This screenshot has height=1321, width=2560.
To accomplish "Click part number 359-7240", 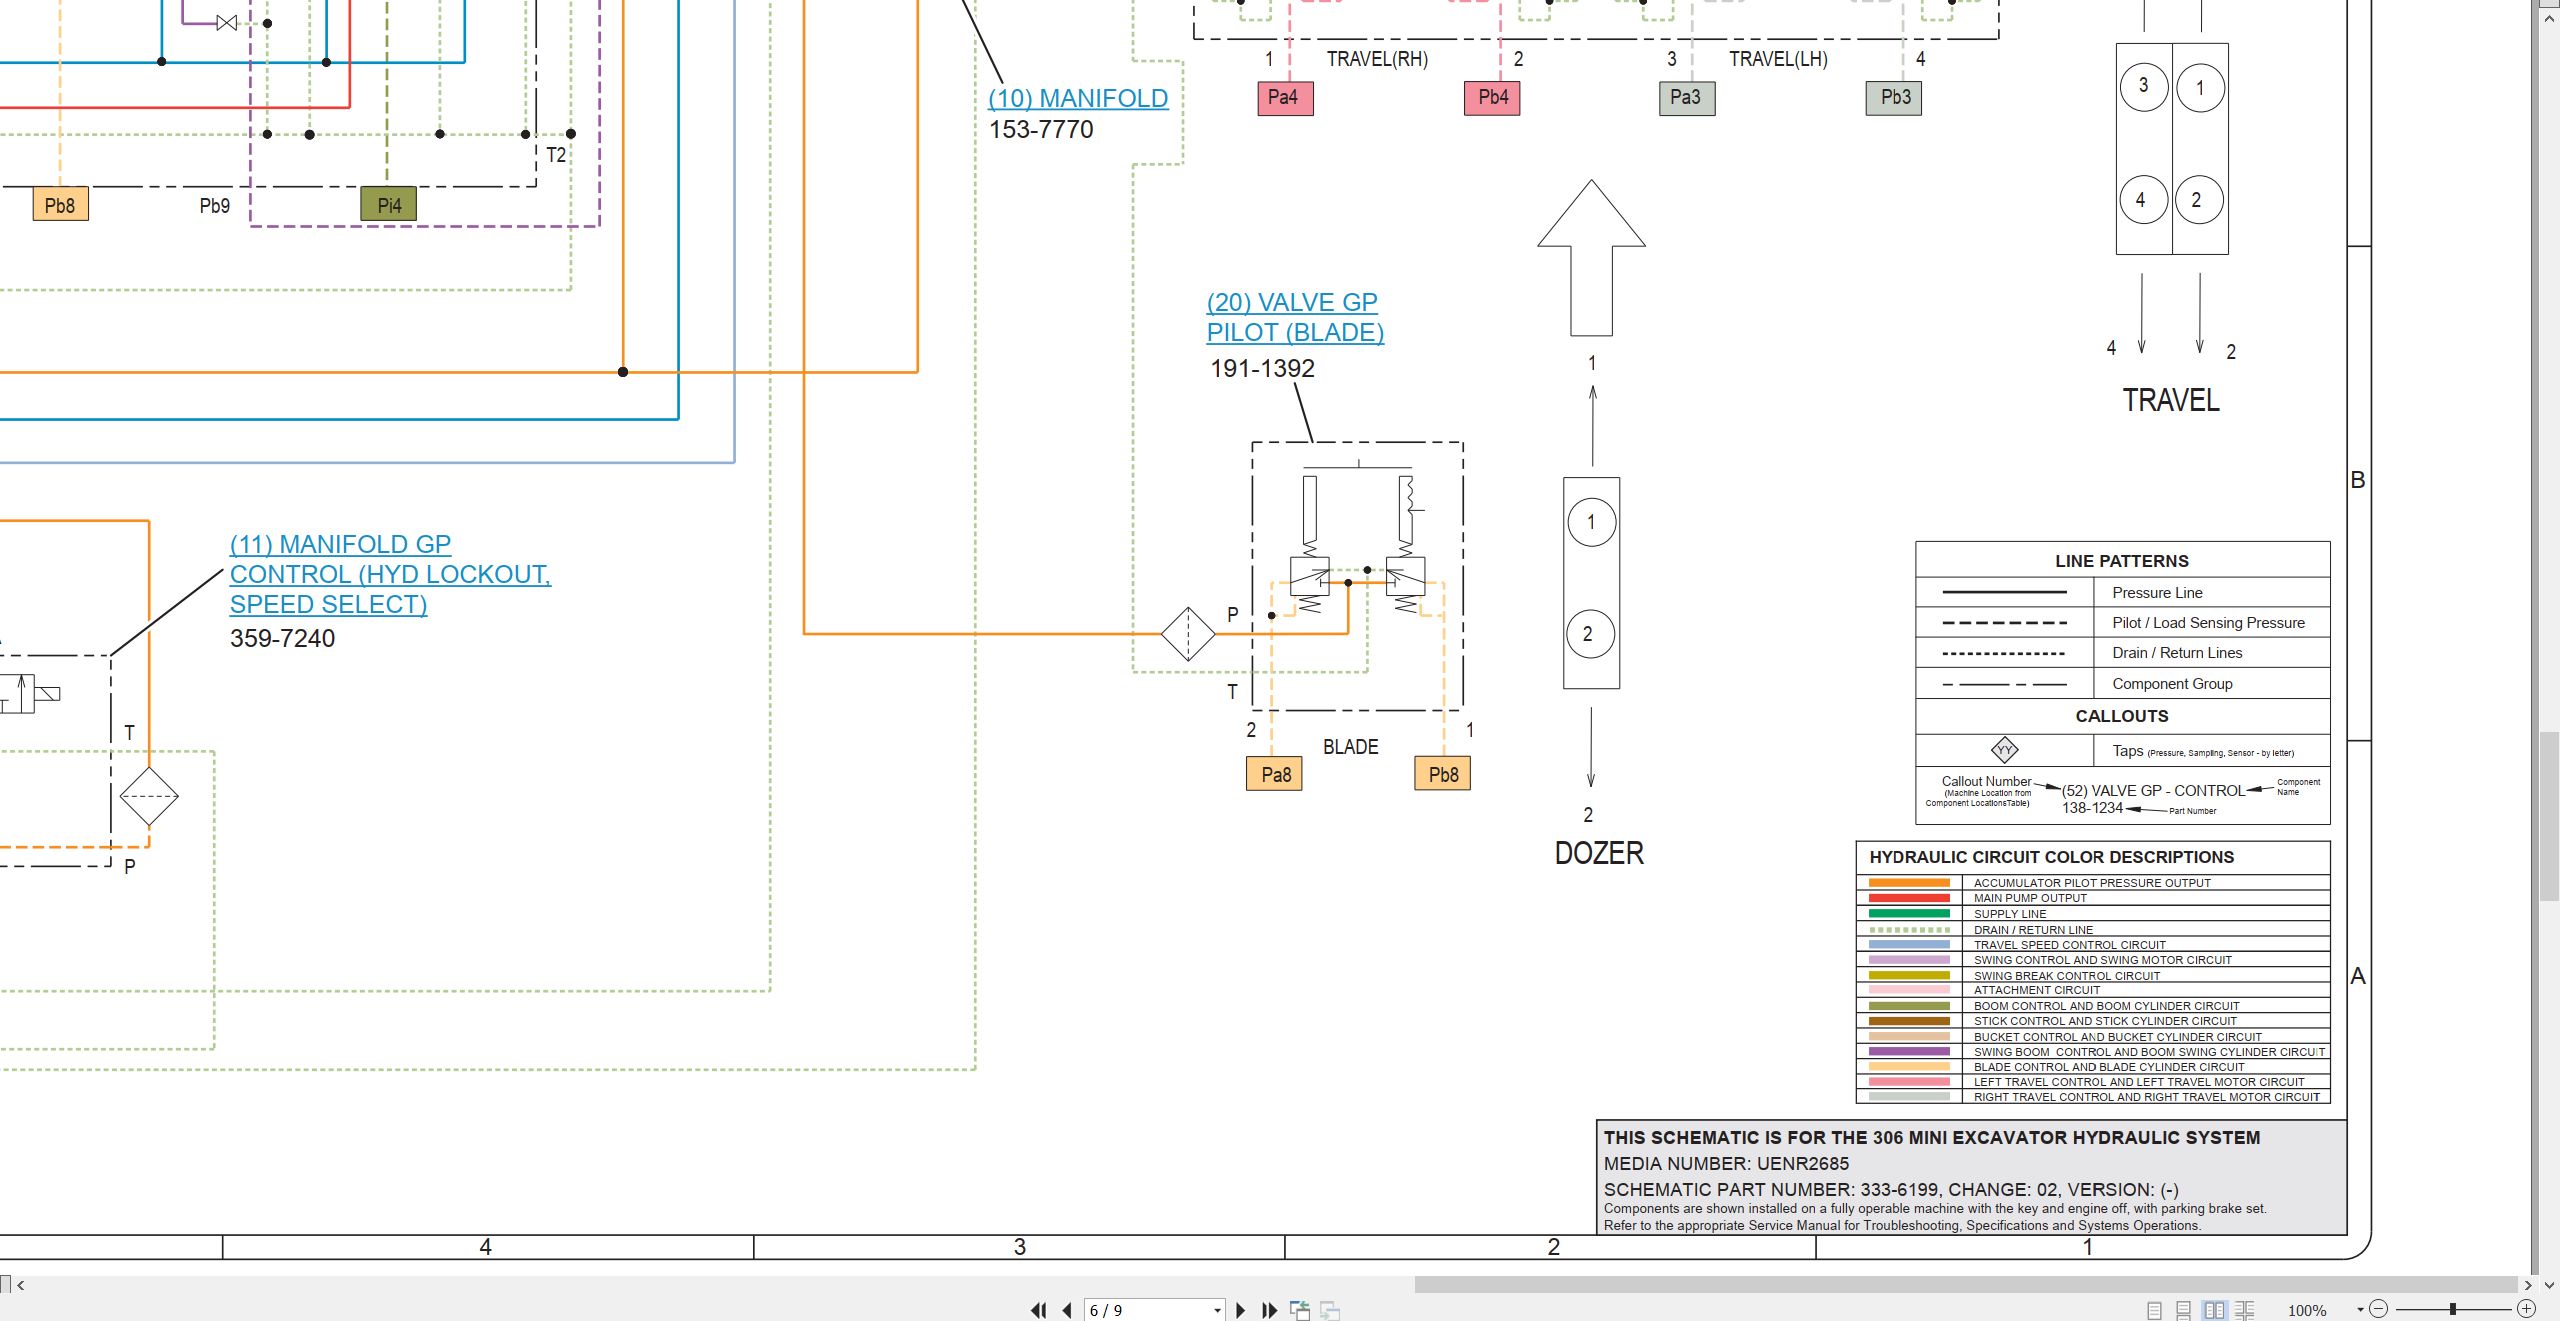I will click(282, 638).
